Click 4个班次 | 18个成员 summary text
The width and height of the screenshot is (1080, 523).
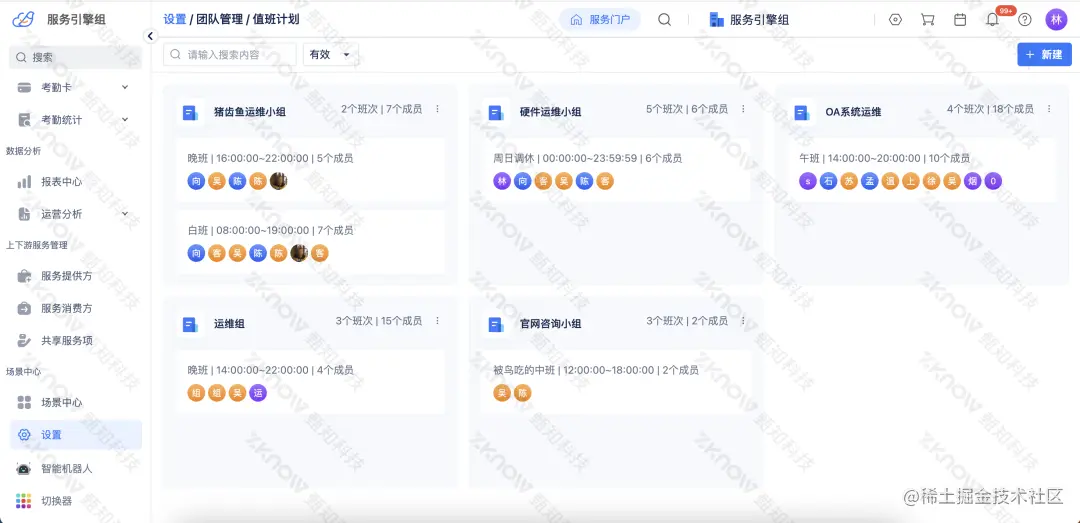(990, 109)
